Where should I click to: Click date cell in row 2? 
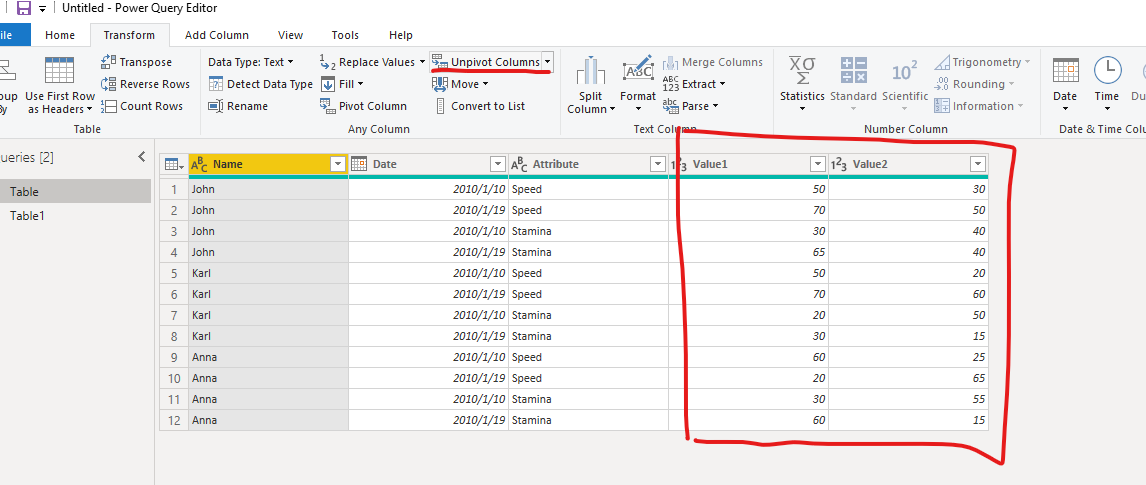(428, 210)
